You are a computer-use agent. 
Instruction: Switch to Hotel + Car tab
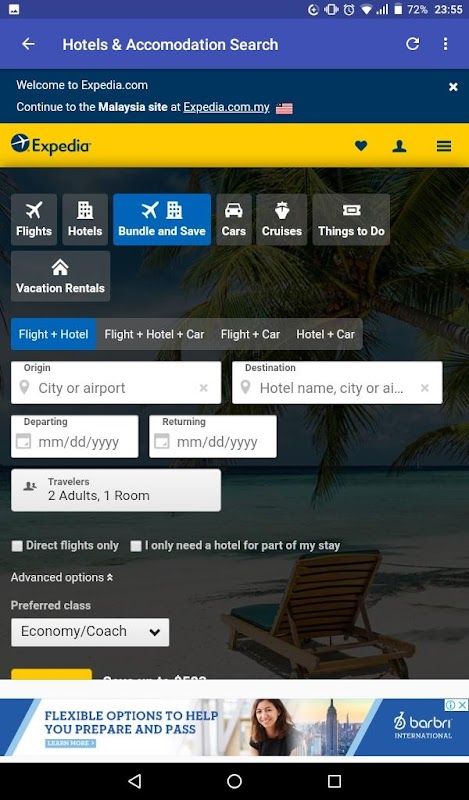coord(326,334)
